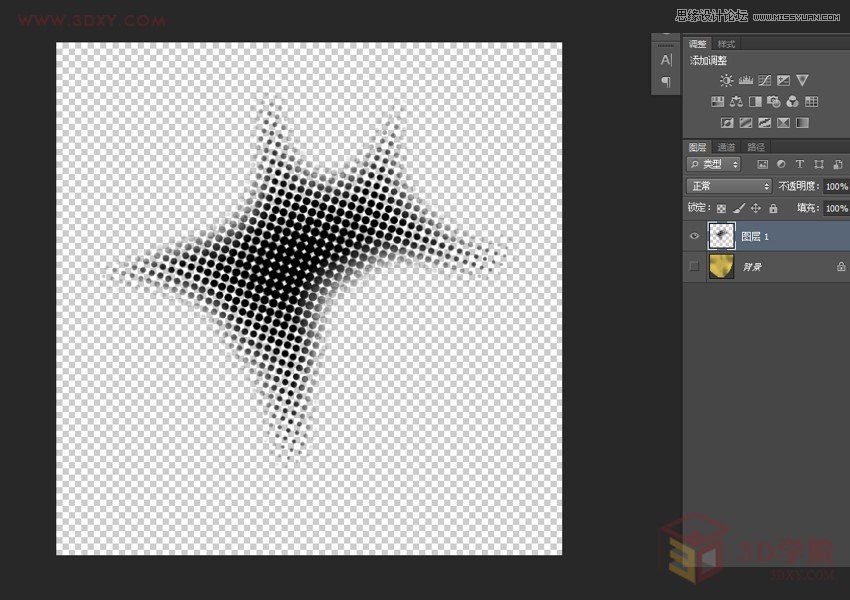Add Selective Color adjustment

coord(783,123)
